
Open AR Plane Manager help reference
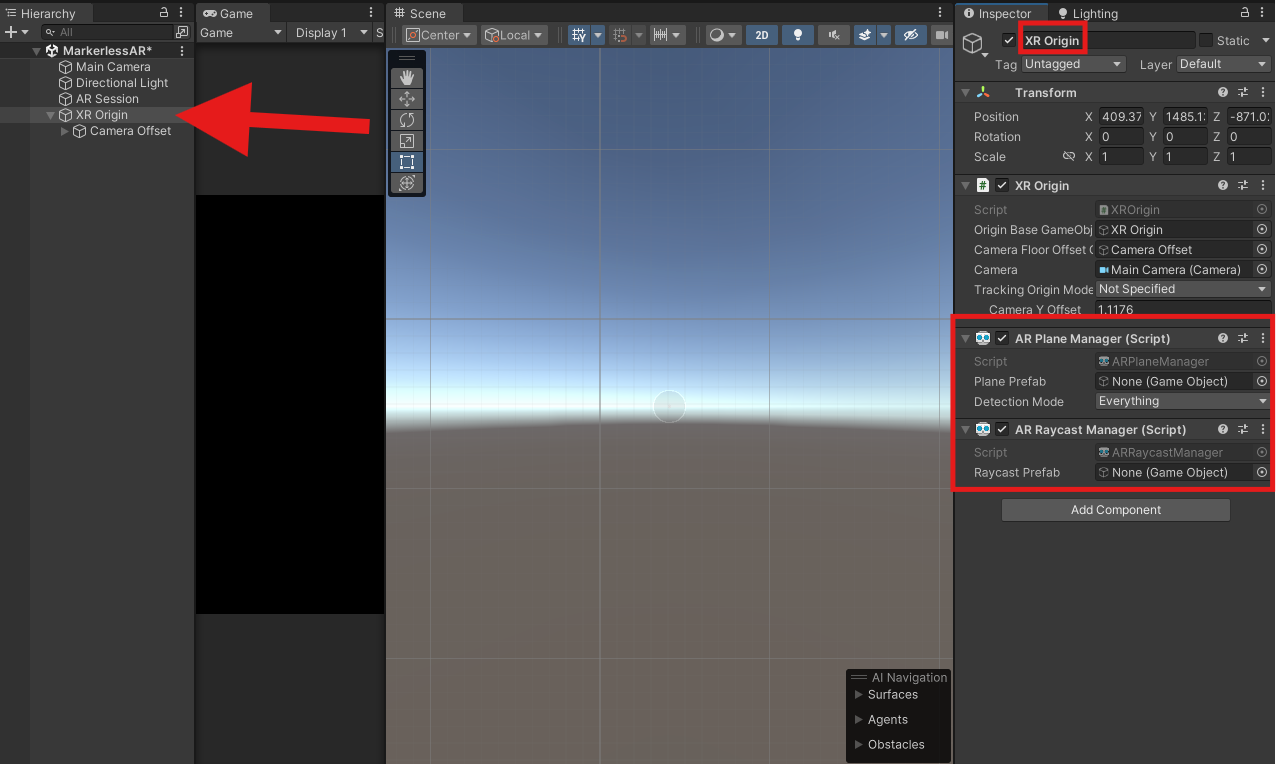(1223, 338)
